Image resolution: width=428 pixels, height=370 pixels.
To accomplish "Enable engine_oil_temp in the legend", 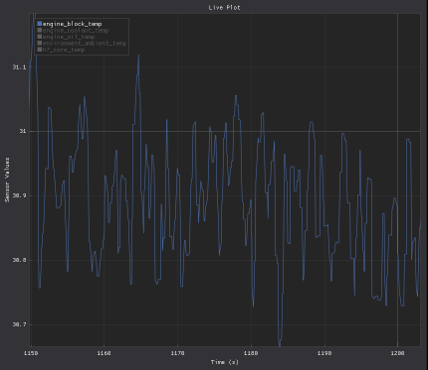I will point(66,37).
